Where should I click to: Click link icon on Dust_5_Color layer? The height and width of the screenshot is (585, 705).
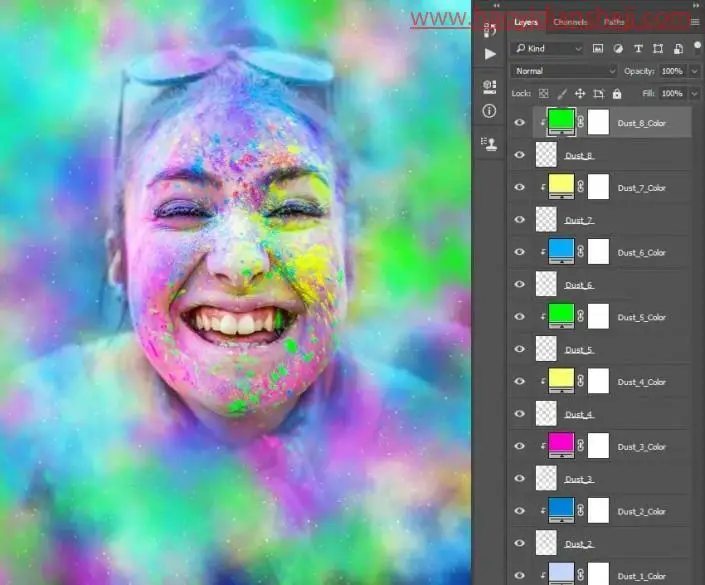[580, 316]
